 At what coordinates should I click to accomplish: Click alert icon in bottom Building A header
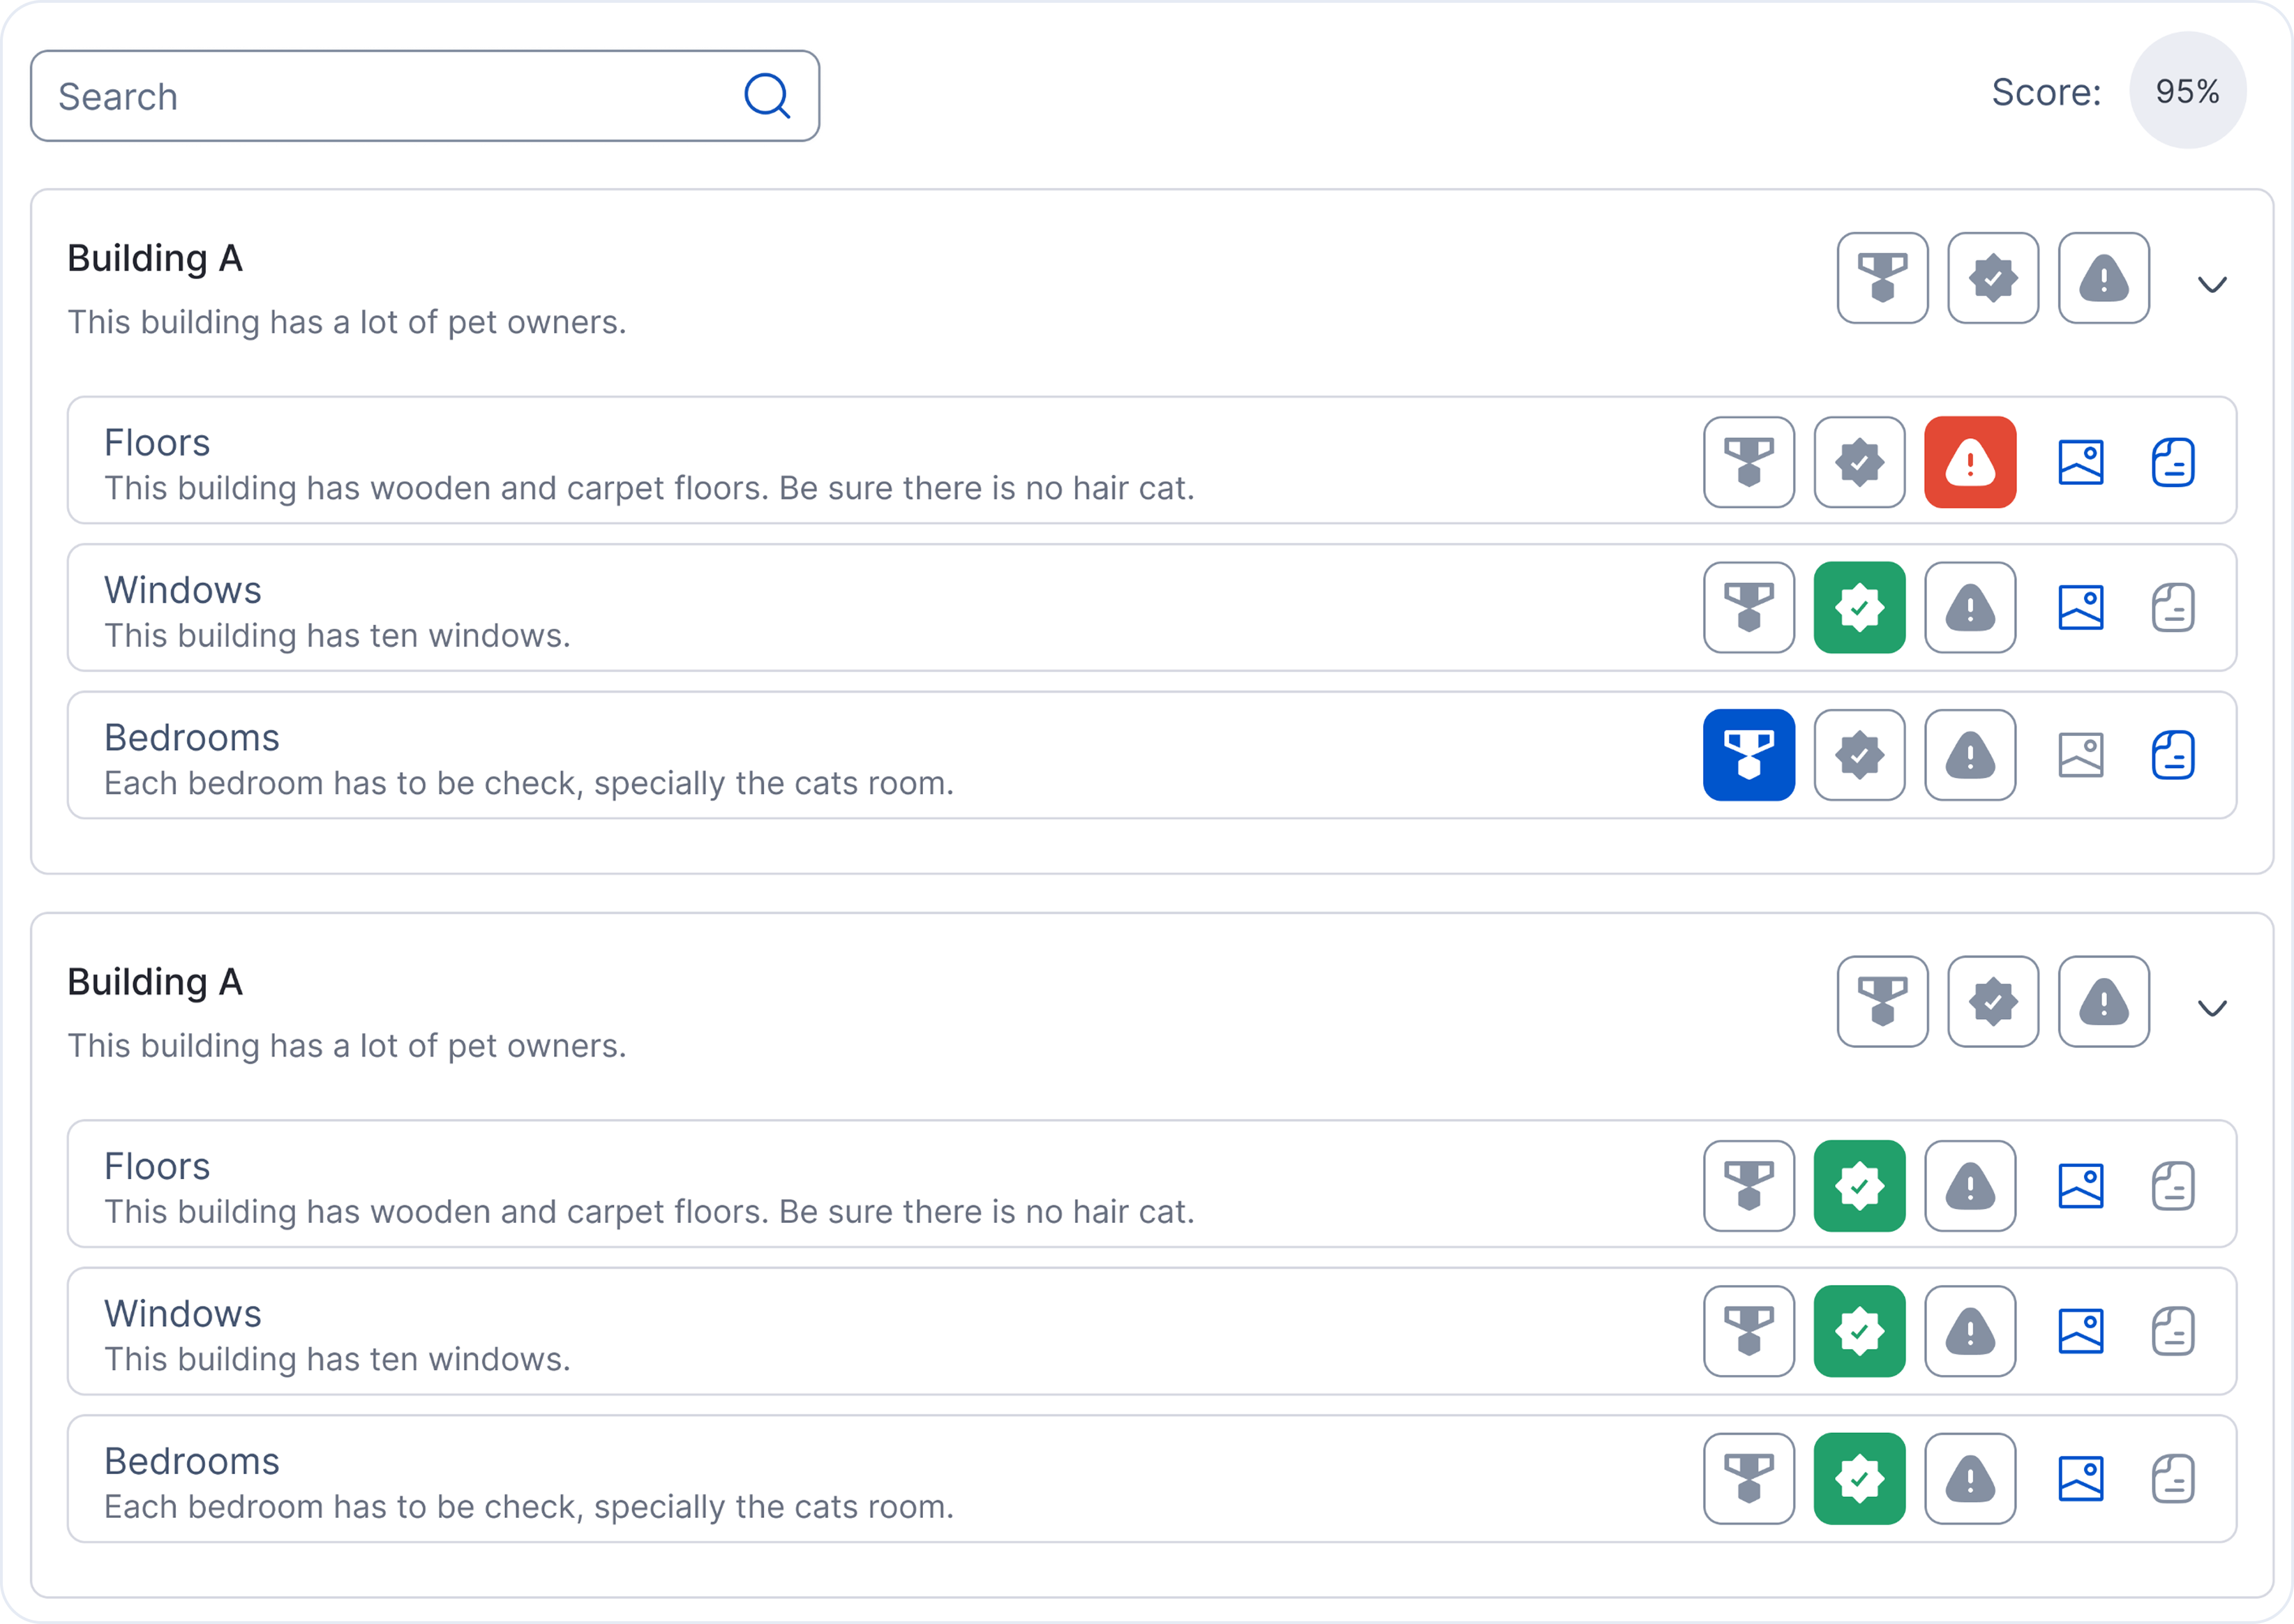(2103, 1002)
